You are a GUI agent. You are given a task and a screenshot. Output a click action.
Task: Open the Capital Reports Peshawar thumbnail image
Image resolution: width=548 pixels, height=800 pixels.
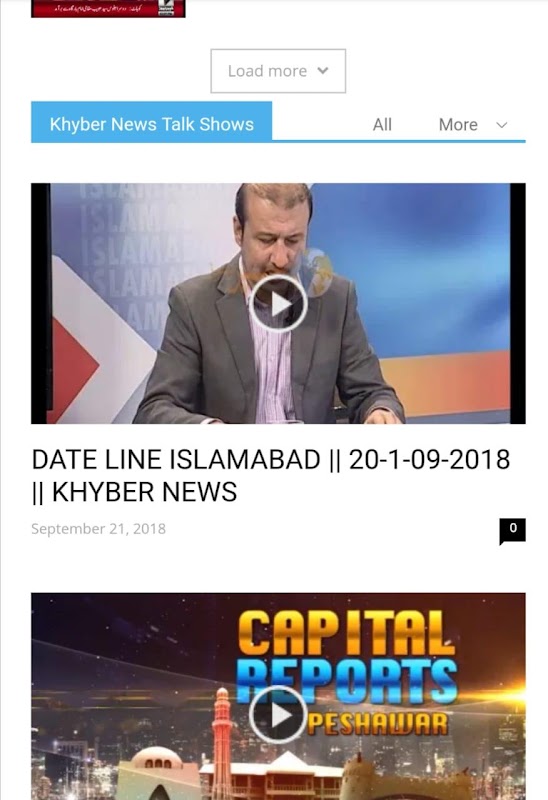coord(278,696)
